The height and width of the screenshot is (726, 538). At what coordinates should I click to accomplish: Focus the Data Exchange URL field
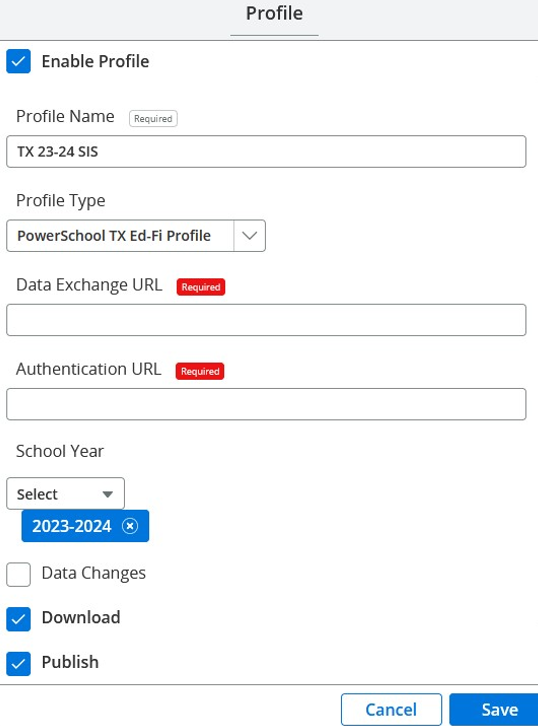pos(266,320)
